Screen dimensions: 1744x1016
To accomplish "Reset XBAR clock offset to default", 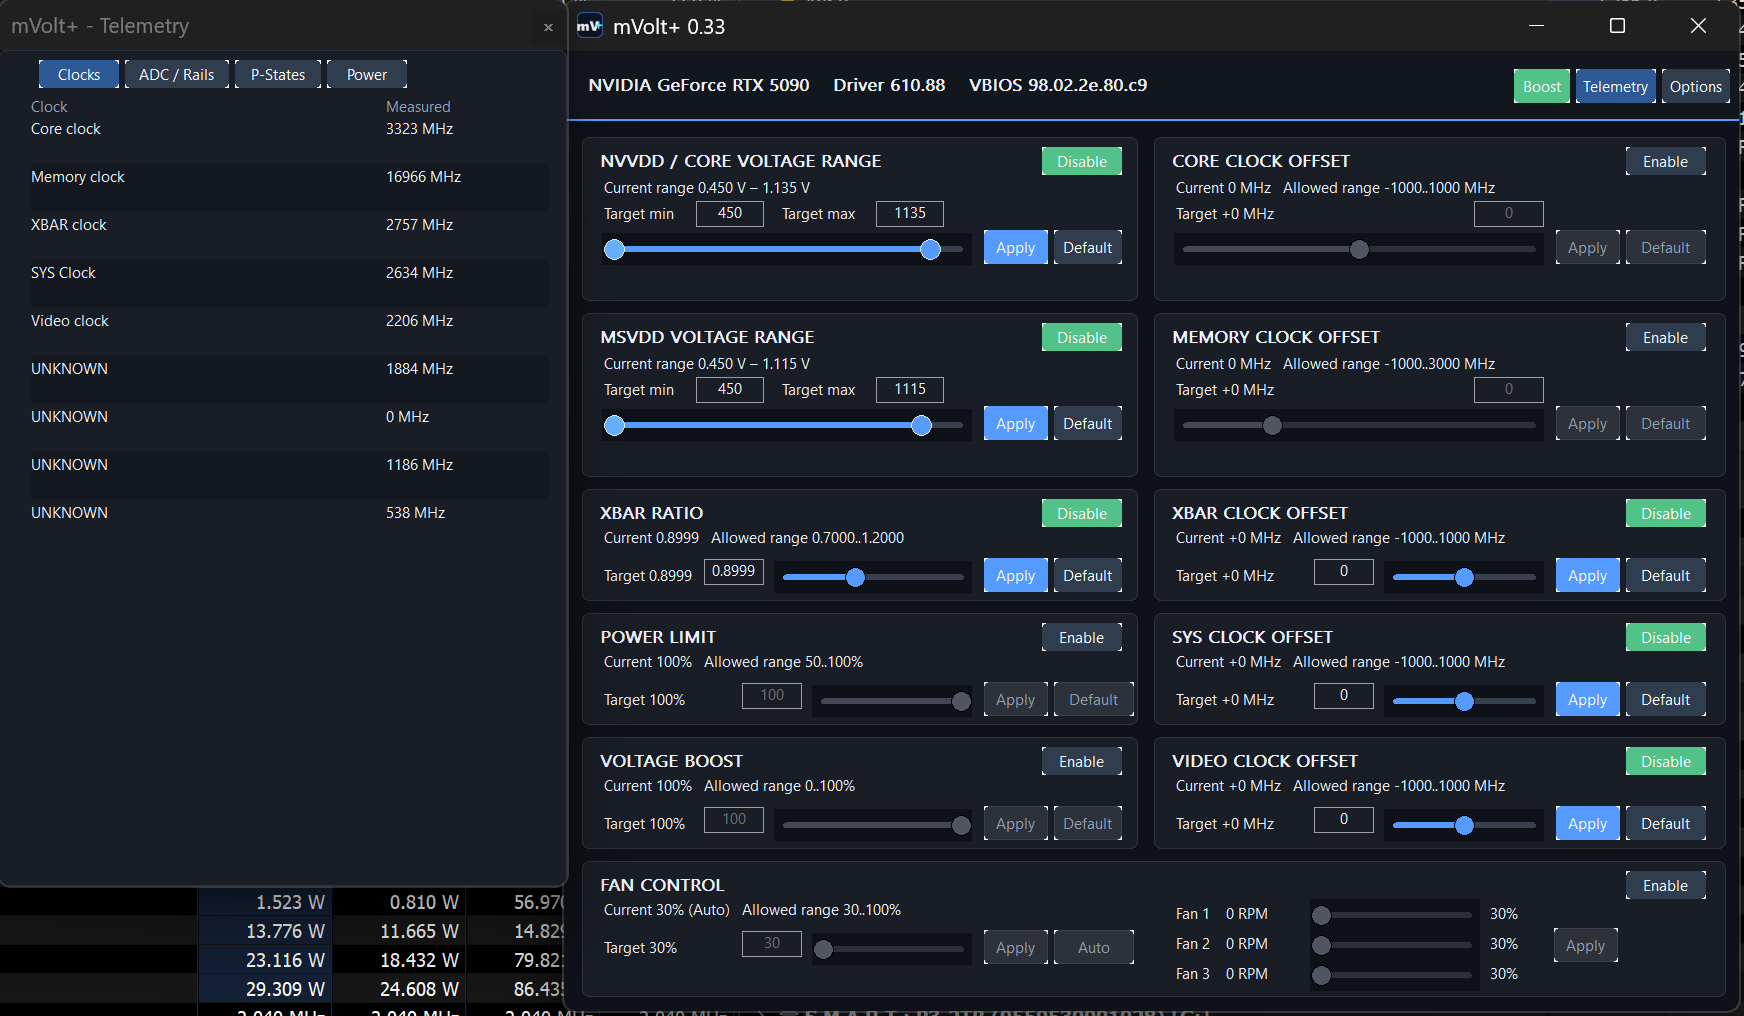I will (1666, 576).
